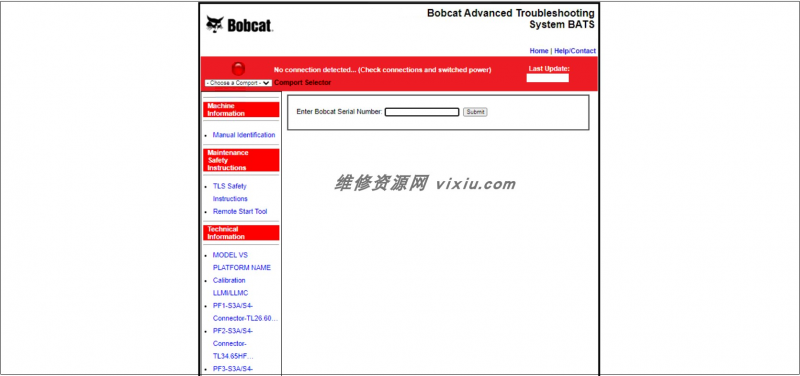Image resolution: width=800 pixels, height=376 pixels.
Task: Open MODEL VS PLATFORM NAME
Action: 242,261
